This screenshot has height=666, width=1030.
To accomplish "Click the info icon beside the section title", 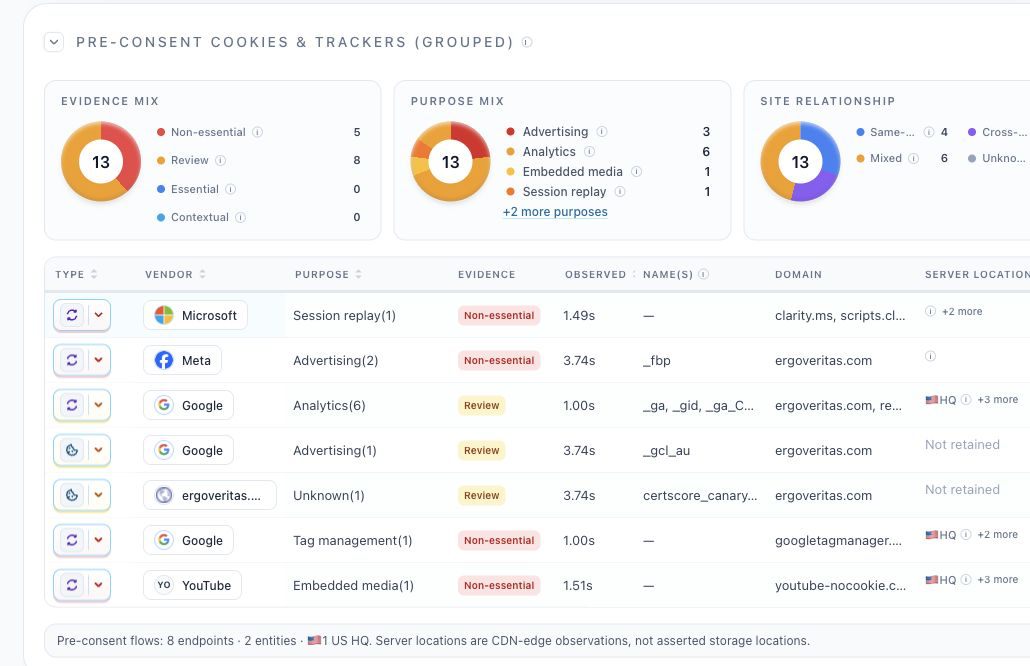I will (x=527, y=42).
